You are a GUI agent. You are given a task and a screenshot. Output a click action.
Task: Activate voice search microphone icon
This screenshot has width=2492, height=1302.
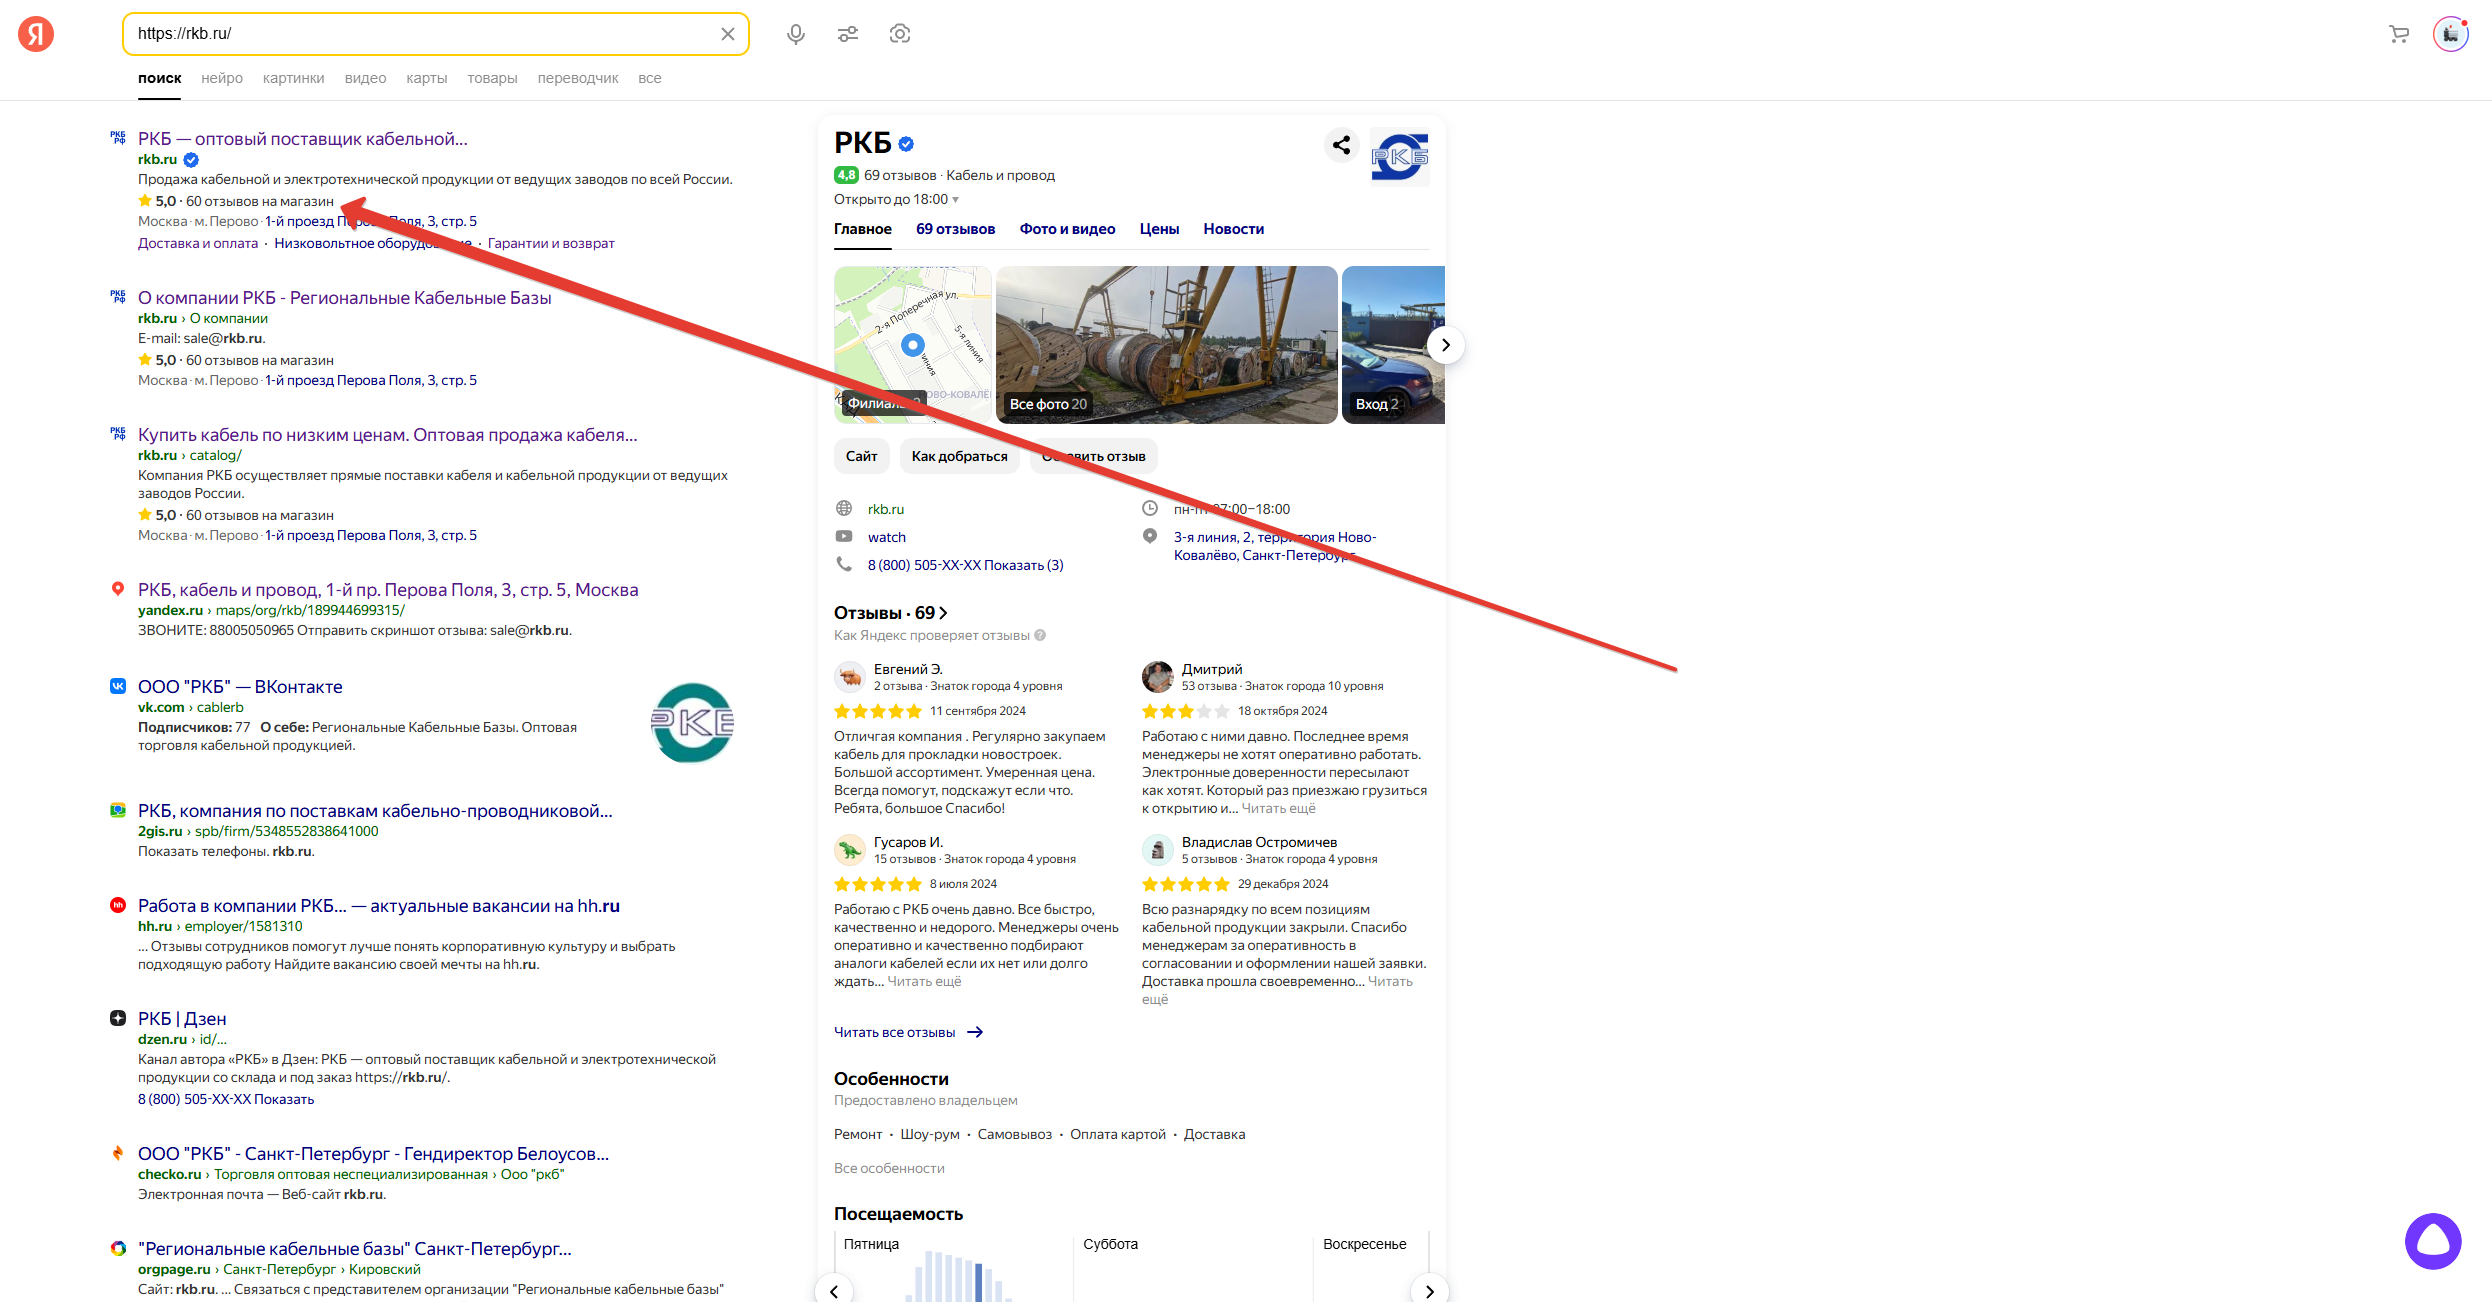(x=796, y=34)
